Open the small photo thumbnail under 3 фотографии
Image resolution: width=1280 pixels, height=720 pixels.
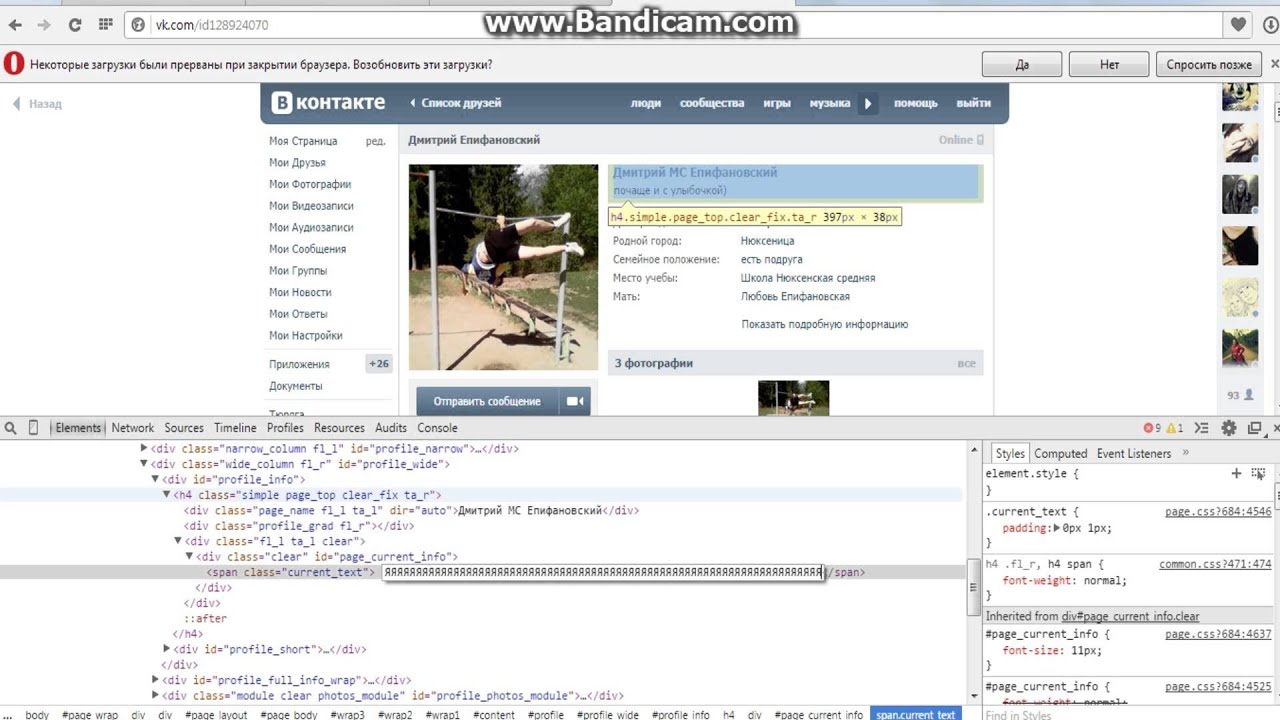coord(793,398)
